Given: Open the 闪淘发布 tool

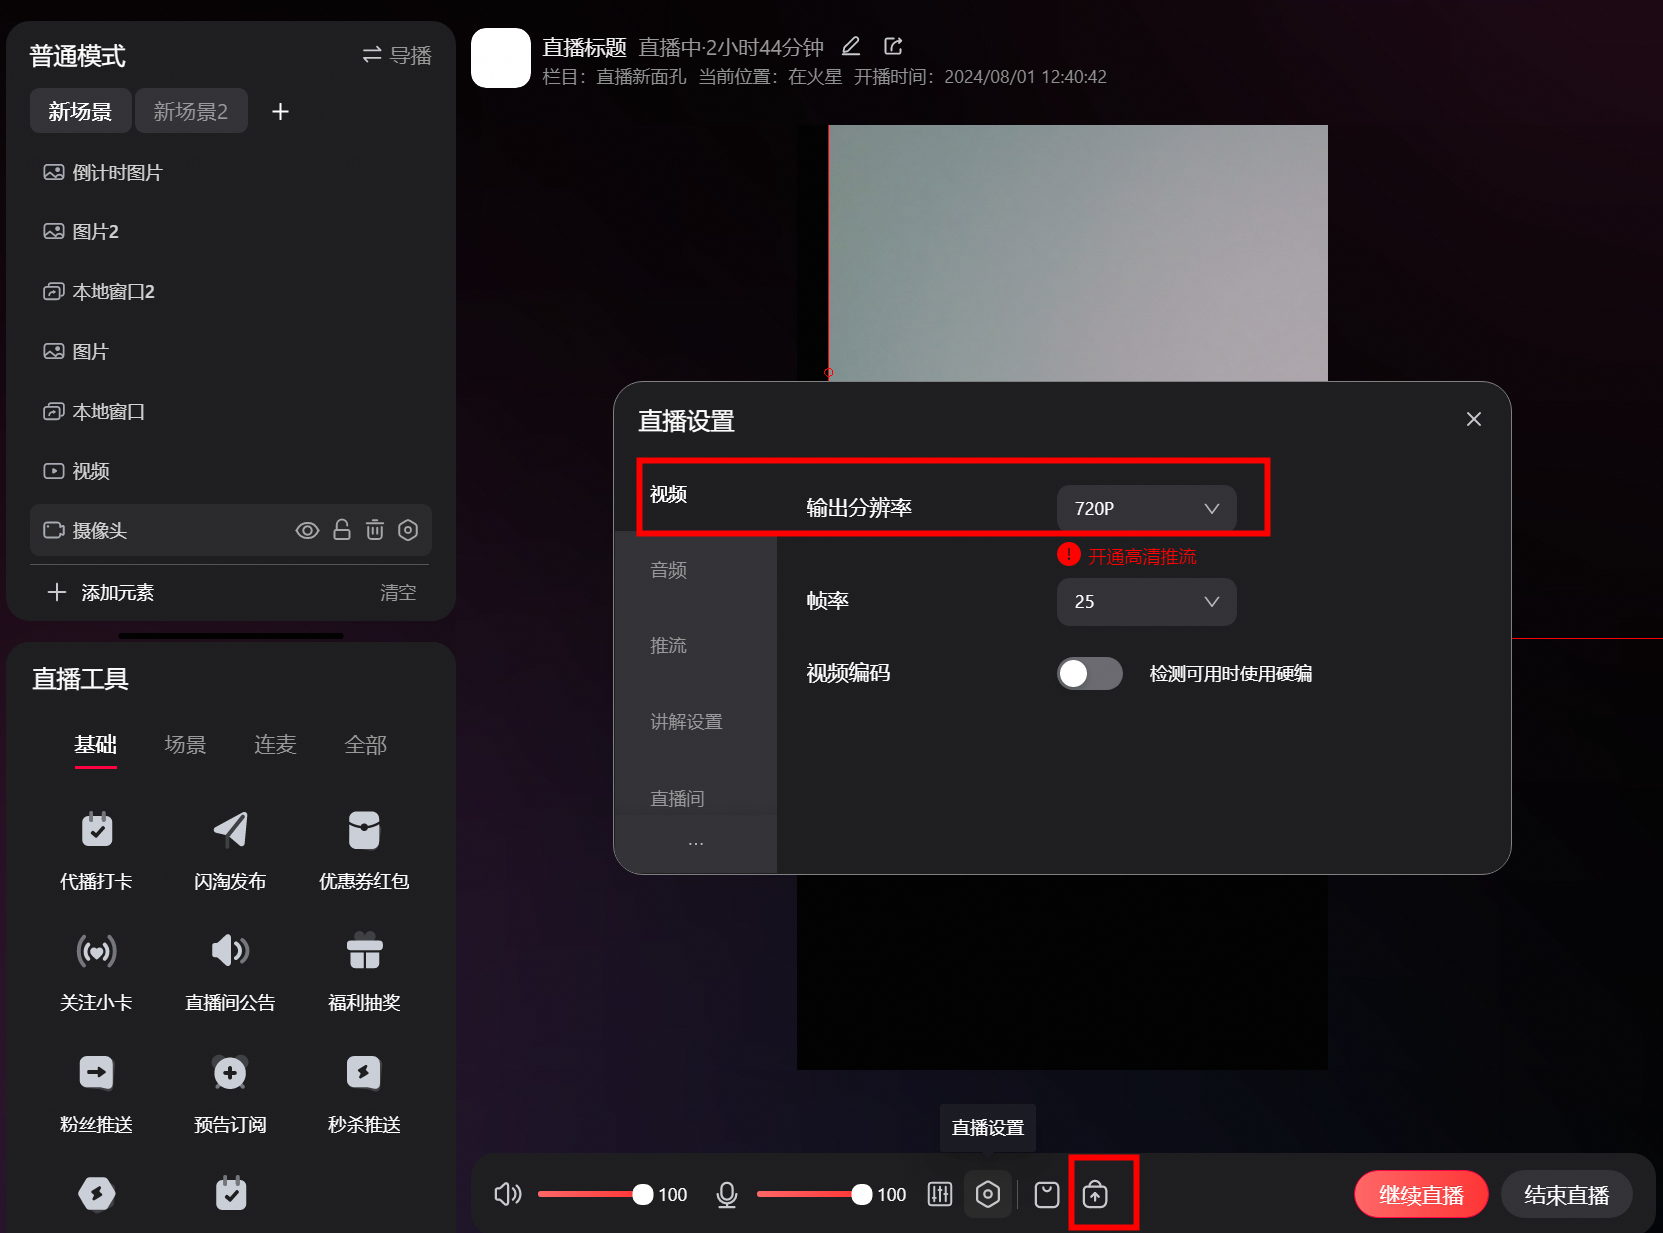Looking at the screenshot, I should tap(230, 850).
